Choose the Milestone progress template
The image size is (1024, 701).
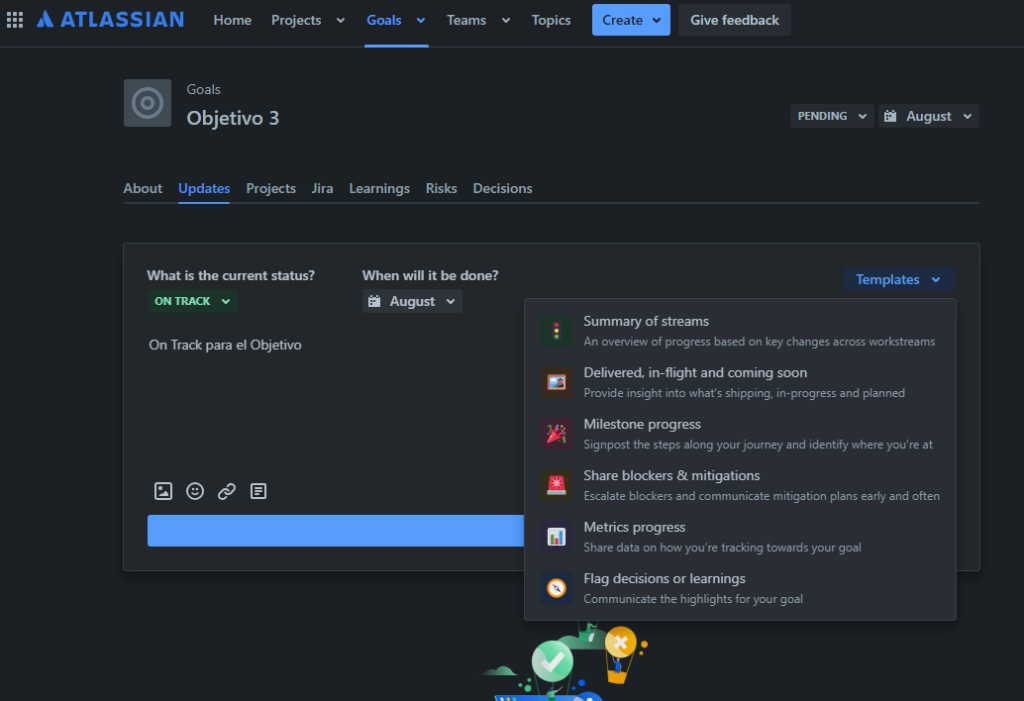(x=642, y=425)
